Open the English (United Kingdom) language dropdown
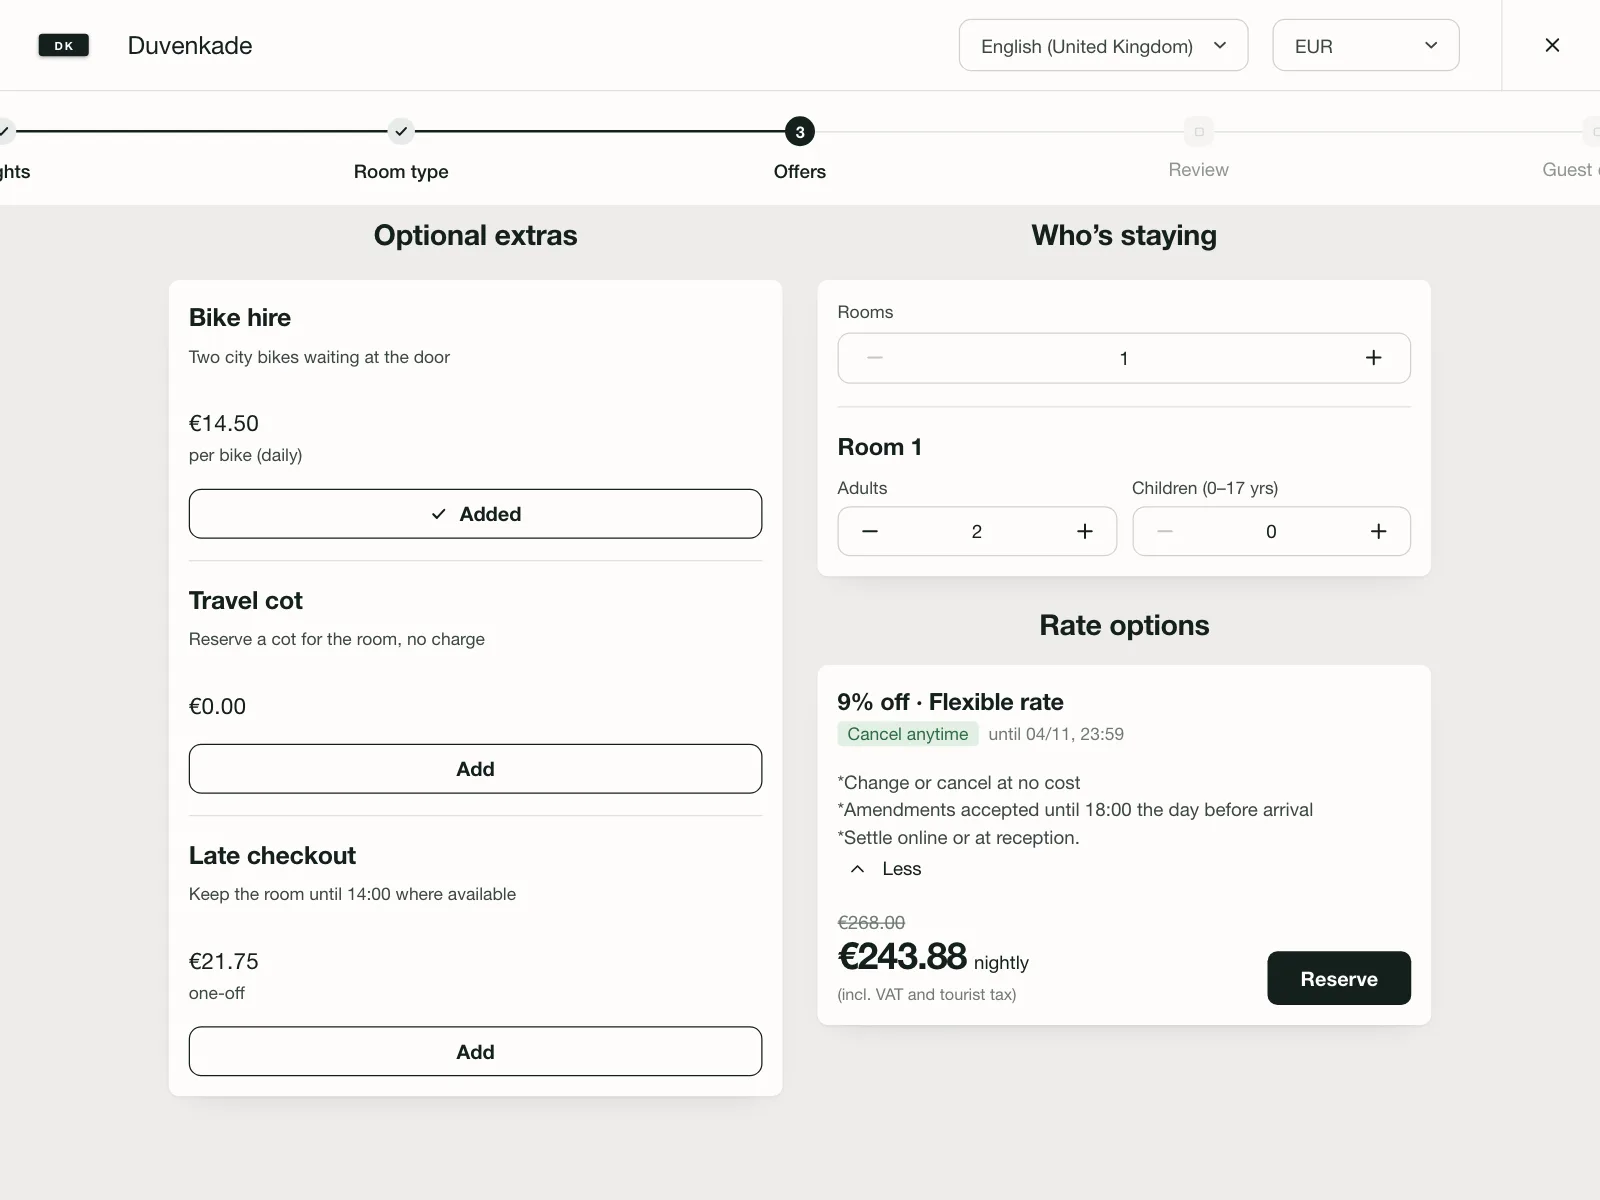 (1103, 46)
